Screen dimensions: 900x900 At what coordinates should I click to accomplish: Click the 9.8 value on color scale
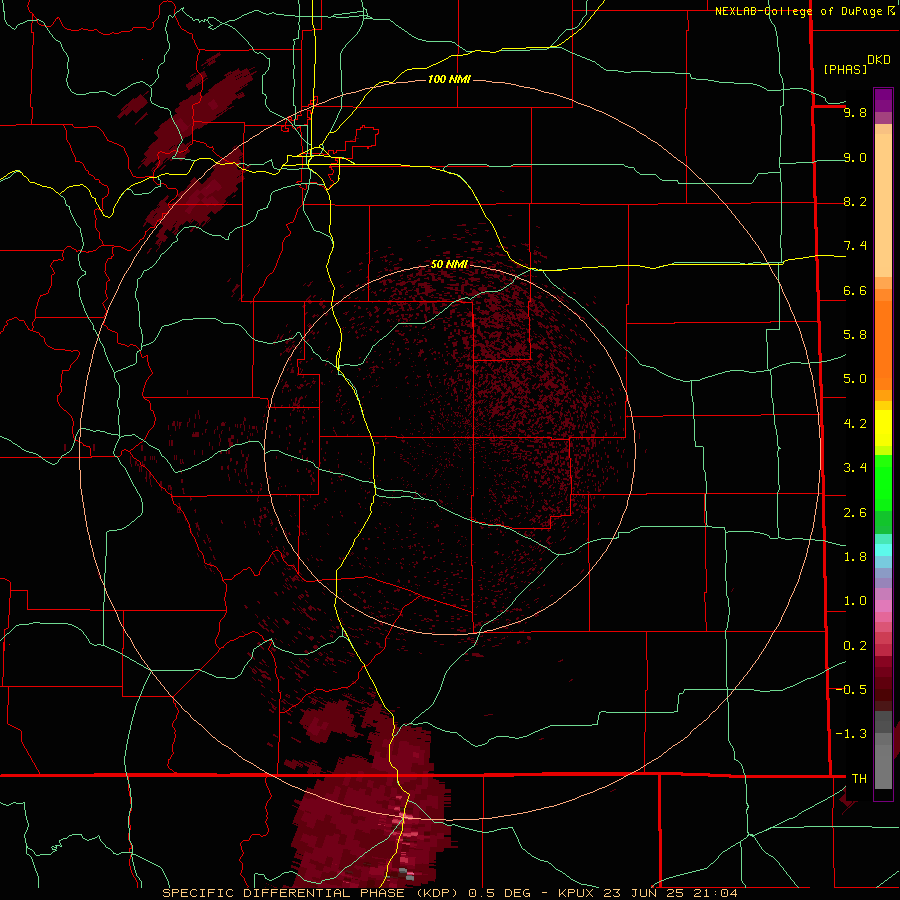855,112
